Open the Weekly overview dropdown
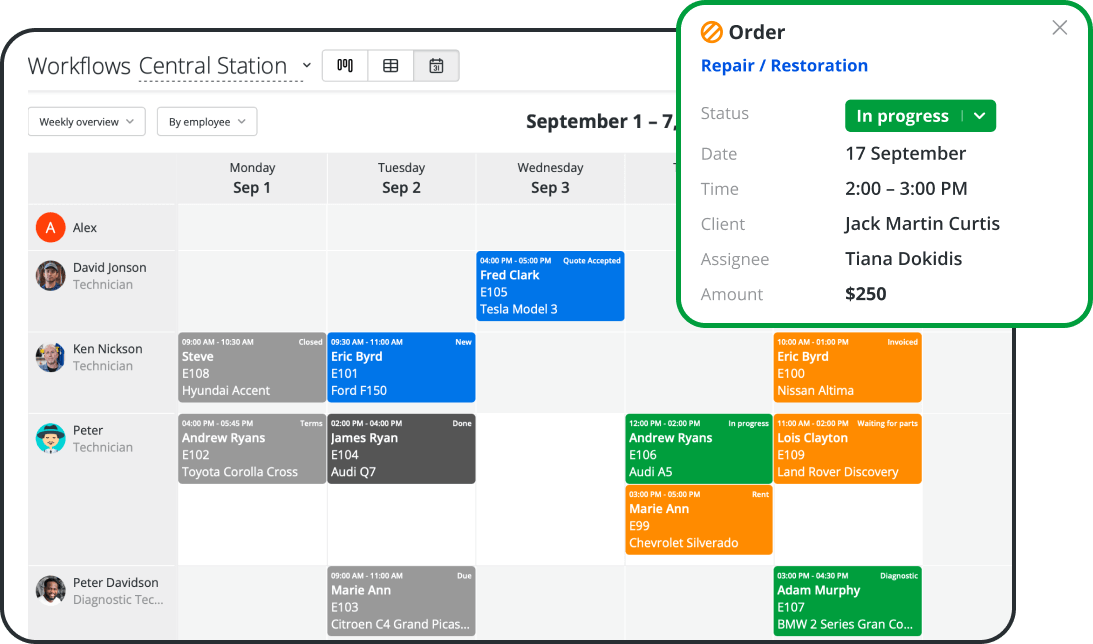Screen dimensions: 1093x644 coord(86,121)
